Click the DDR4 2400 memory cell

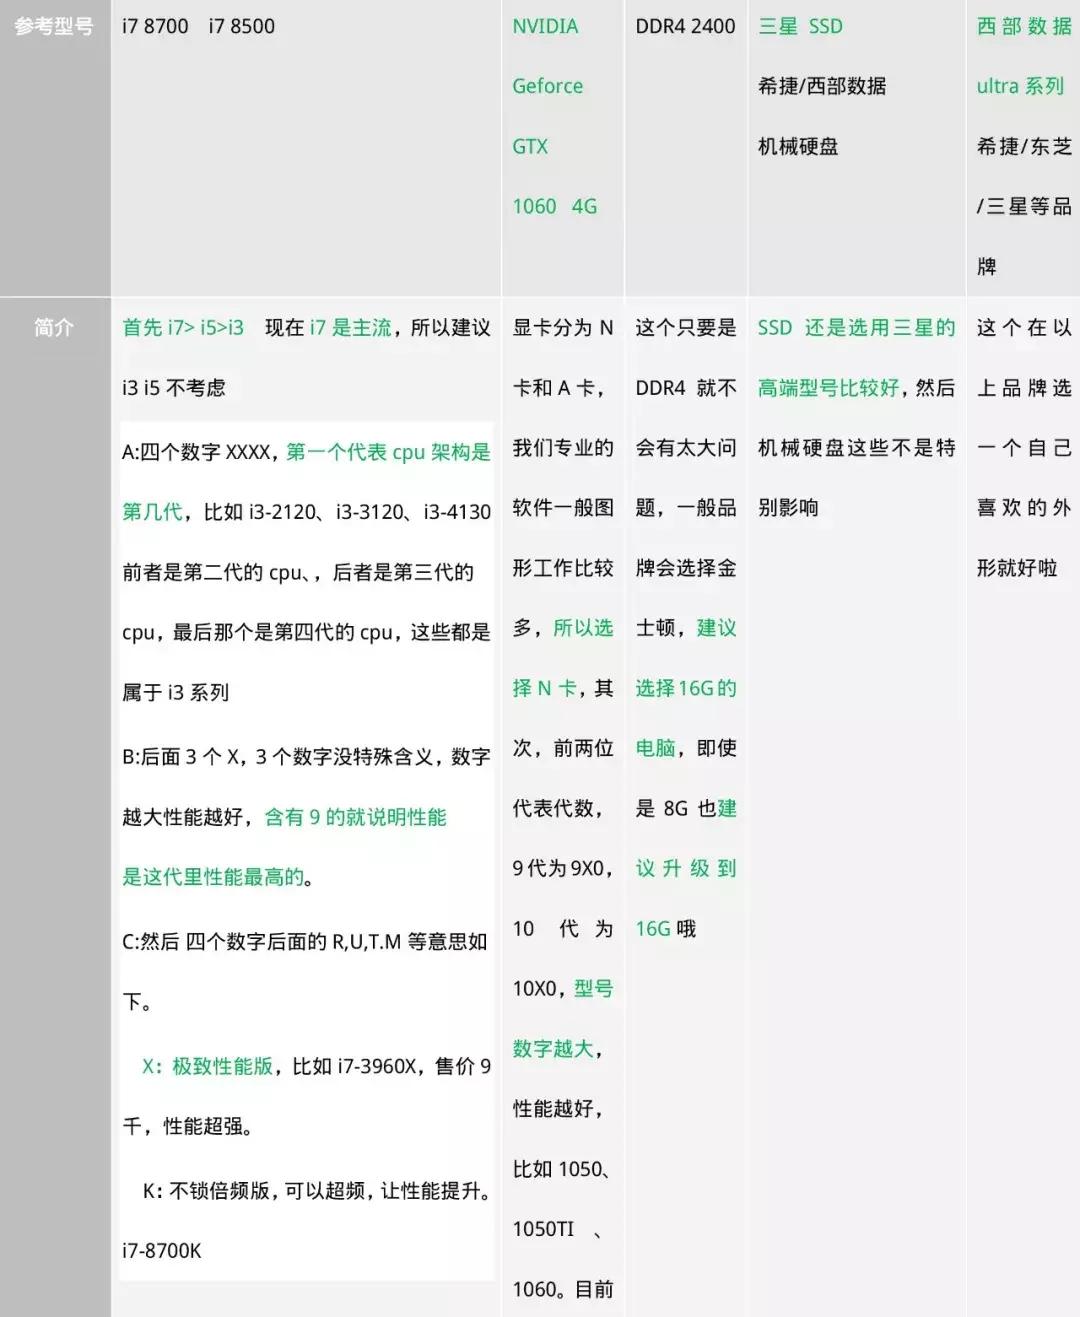coord(685,27)
